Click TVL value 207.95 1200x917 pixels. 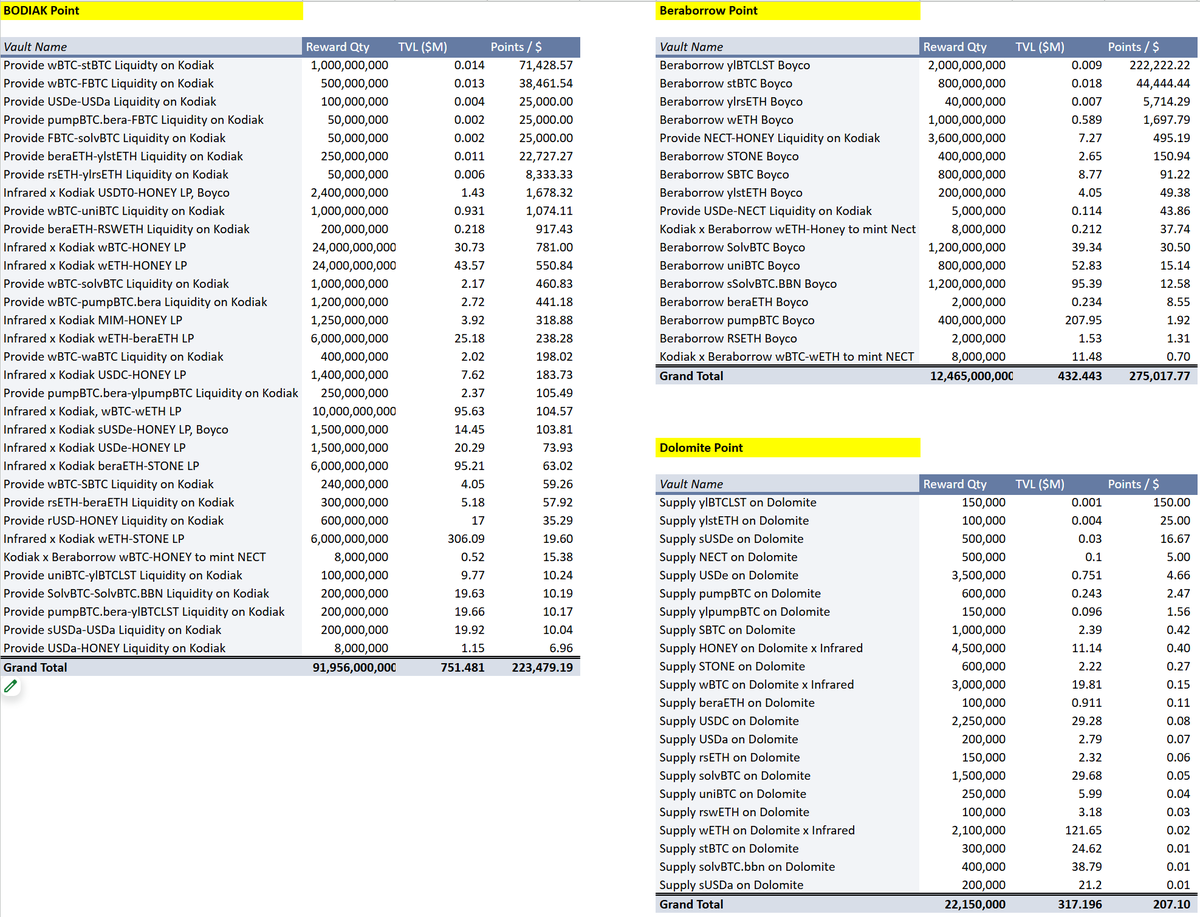pos(1083,320)
